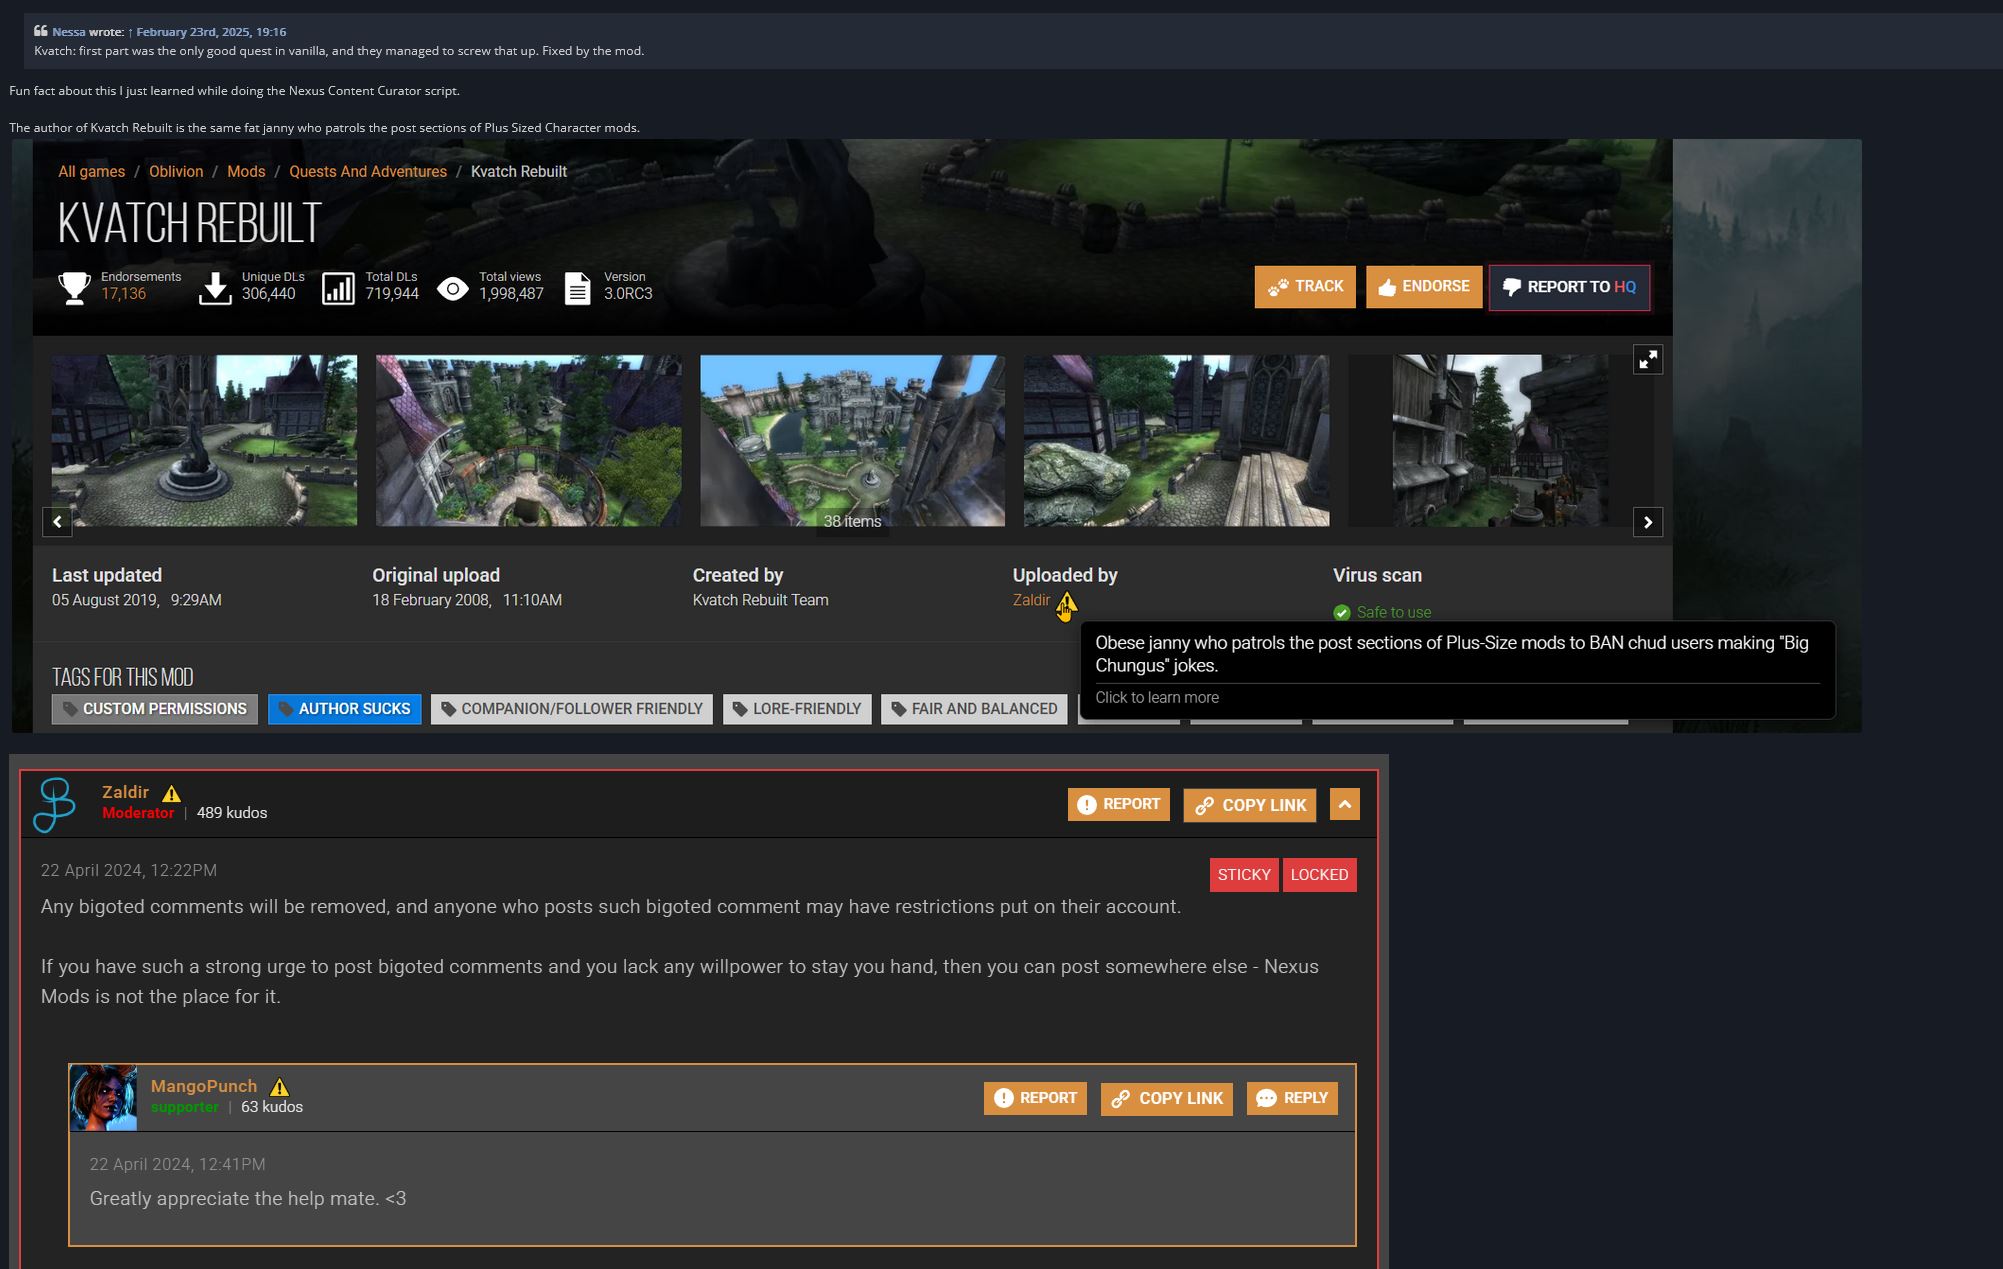Endorse the Kvatch Rebuilt mod
The width and height of the screenshot is (2003, 1269).
click(x=1423, y=287)
